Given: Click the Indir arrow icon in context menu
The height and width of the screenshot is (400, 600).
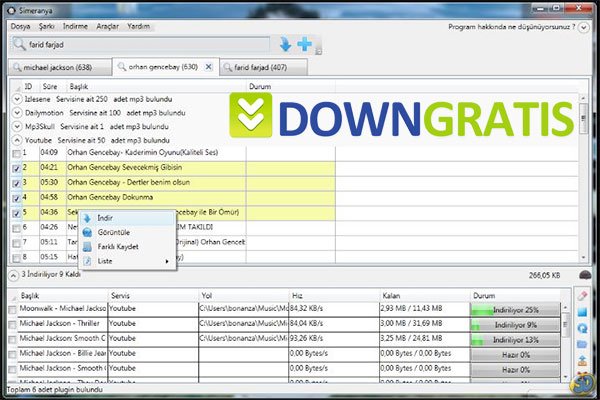Looking at the screenshot, I should point(87,218).
